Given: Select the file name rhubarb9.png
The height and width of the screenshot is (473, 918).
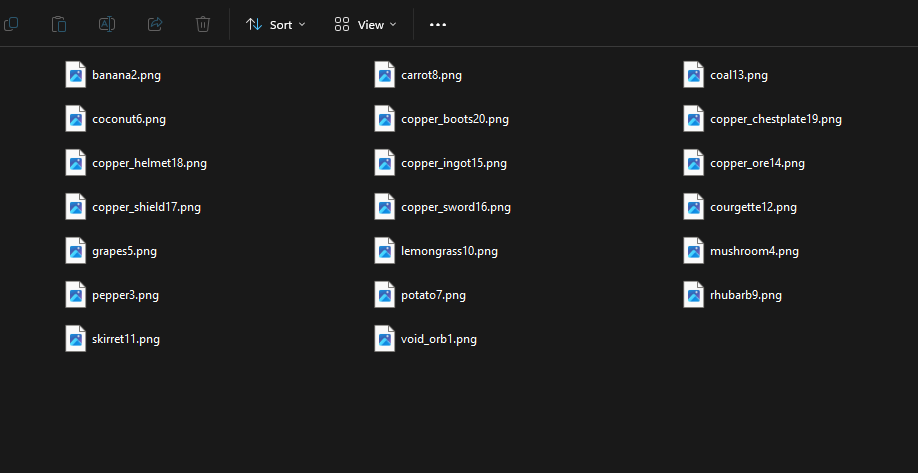Looking at the screenshot, I should click(746, 295).
